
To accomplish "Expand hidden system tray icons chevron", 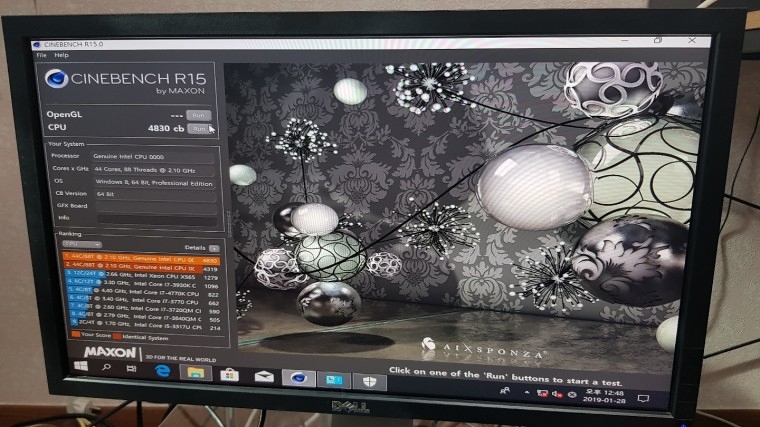I will click(526, 392).
